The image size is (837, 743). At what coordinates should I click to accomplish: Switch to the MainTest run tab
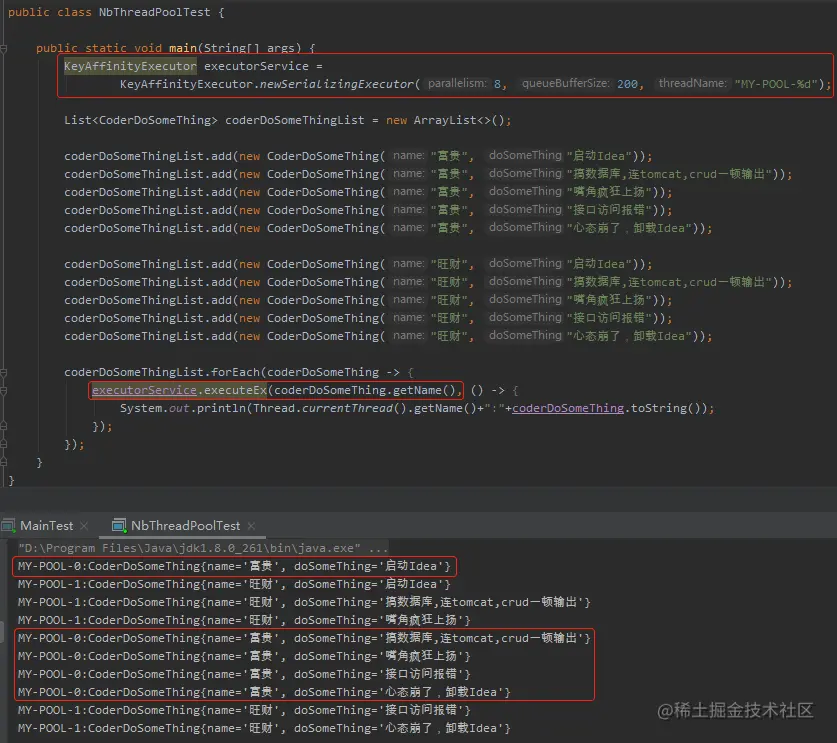46,526
